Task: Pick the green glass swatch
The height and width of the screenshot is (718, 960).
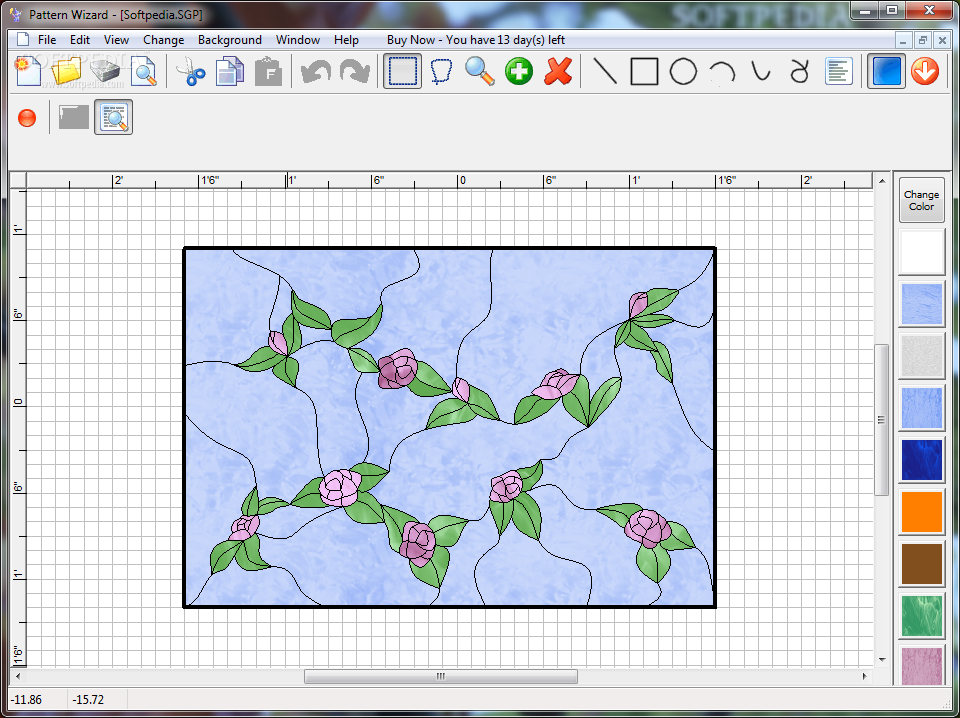Action: [x=921, y=616]
